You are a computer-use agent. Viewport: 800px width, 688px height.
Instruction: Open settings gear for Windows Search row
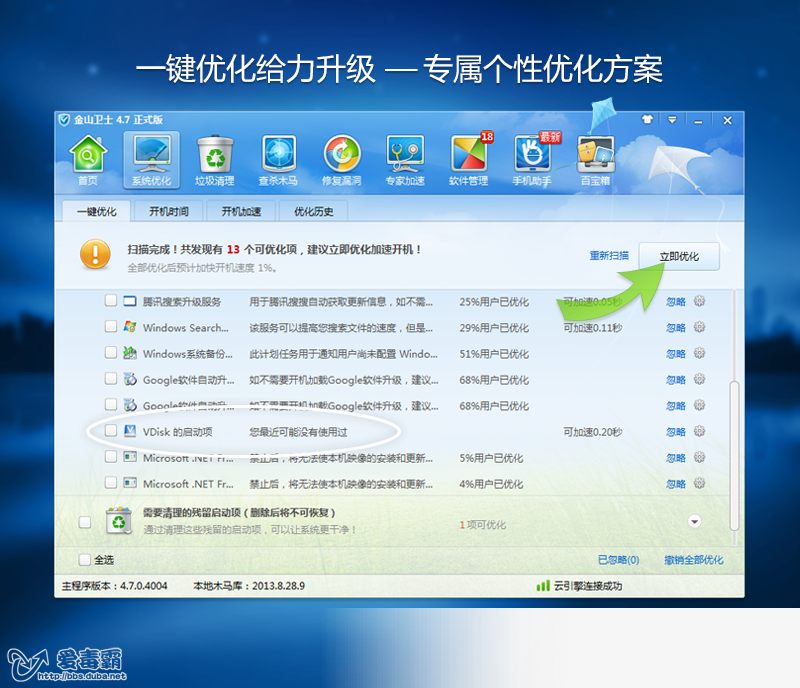coord(699,327)
